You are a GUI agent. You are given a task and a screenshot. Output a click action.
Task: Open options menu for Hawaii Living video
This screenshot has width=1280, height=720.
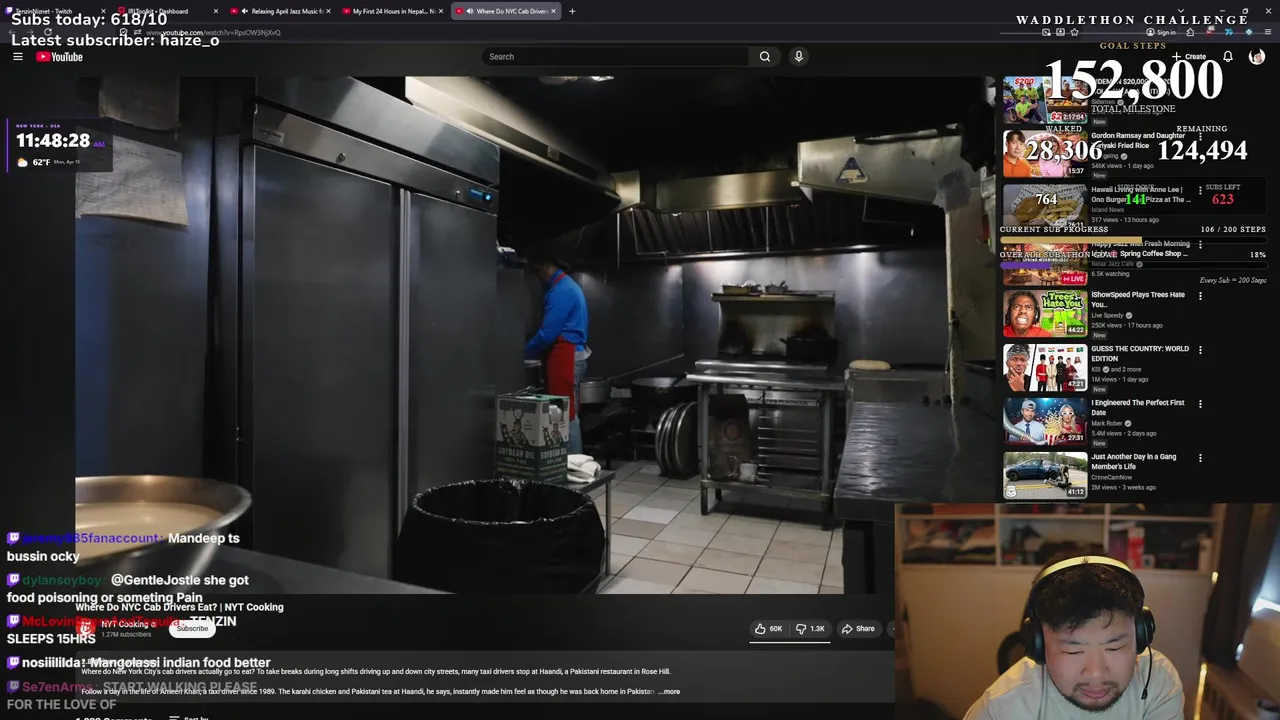[1200, 190]
